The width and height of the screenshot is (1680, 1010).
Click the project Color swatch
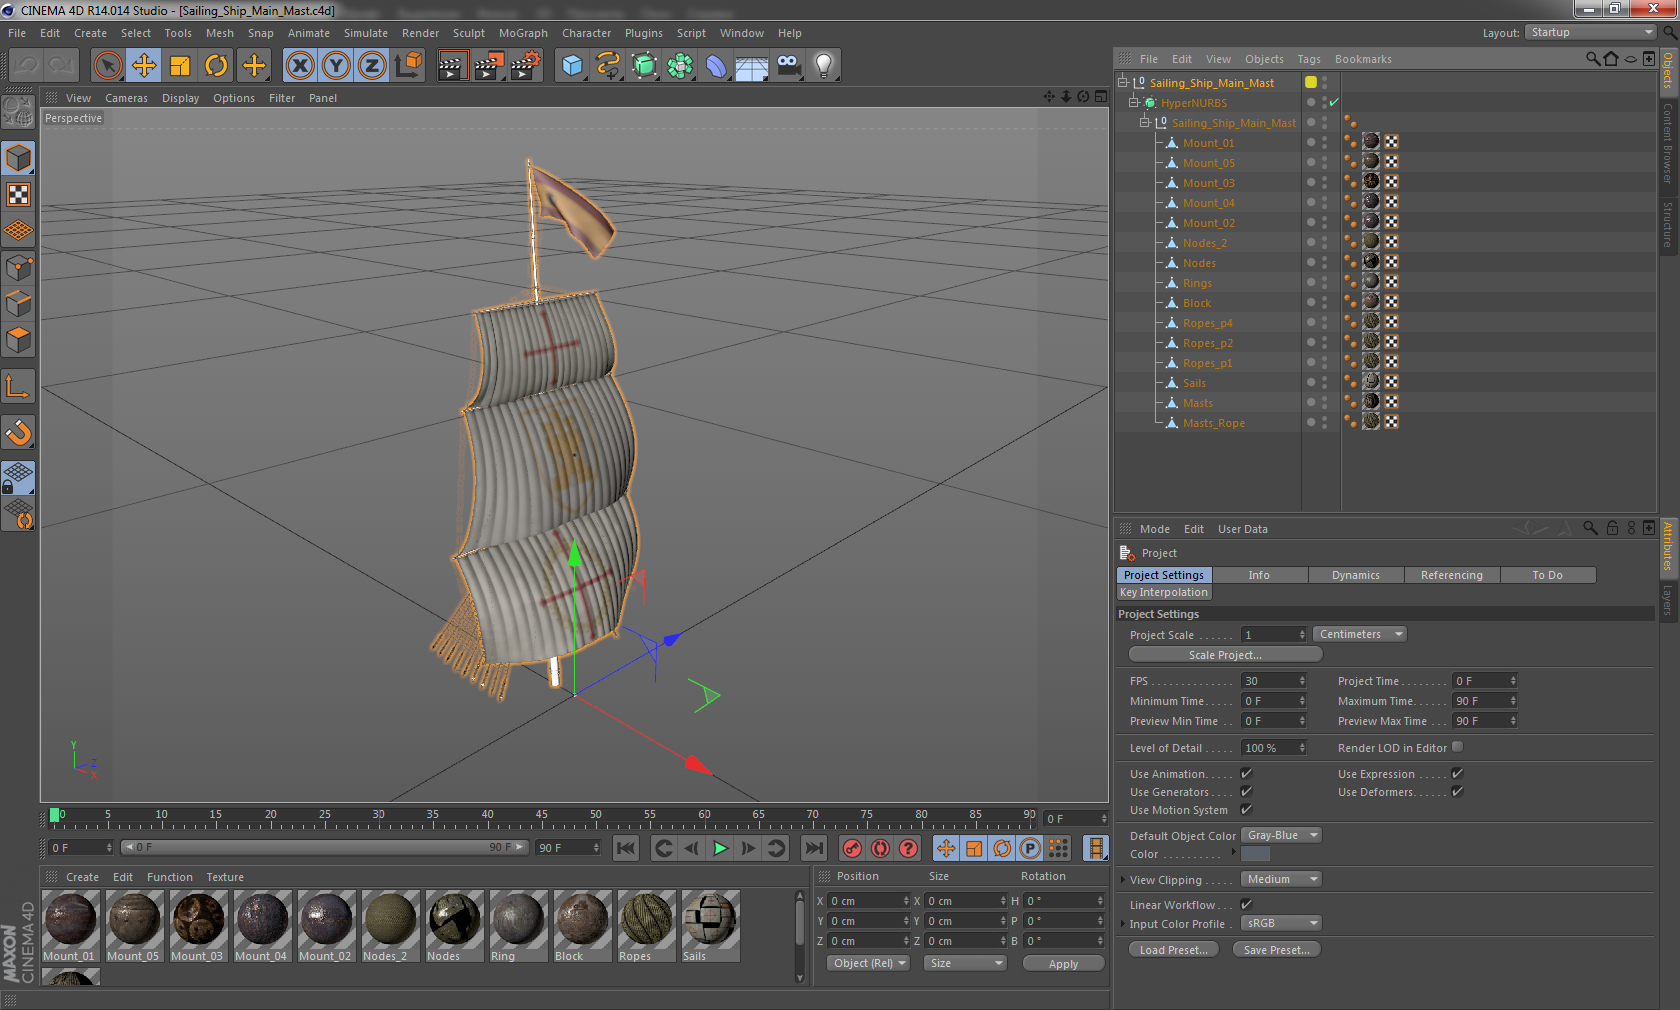pos(1255,854)
